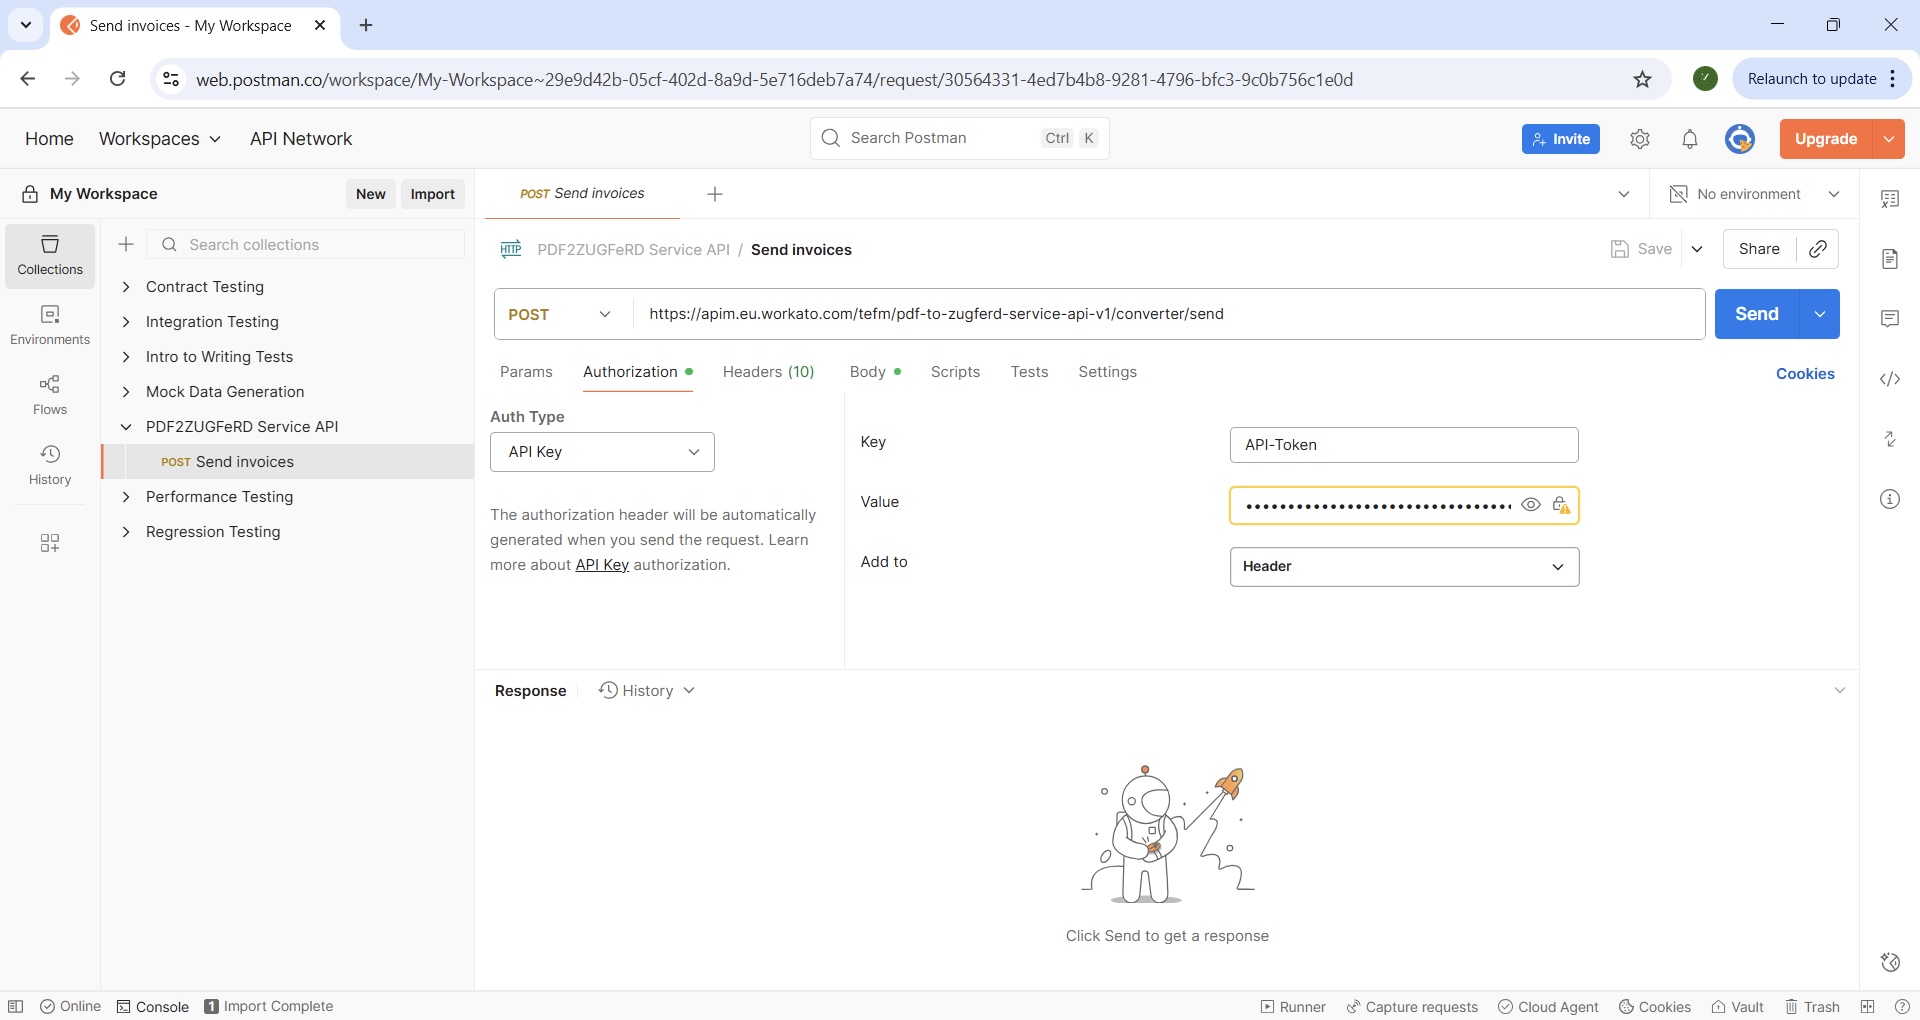Image resolution: width=1920 pixels, height=1020 pixels.
Task: Open the Environments panel
Action: pyautogui.click(x=49, y=324)
